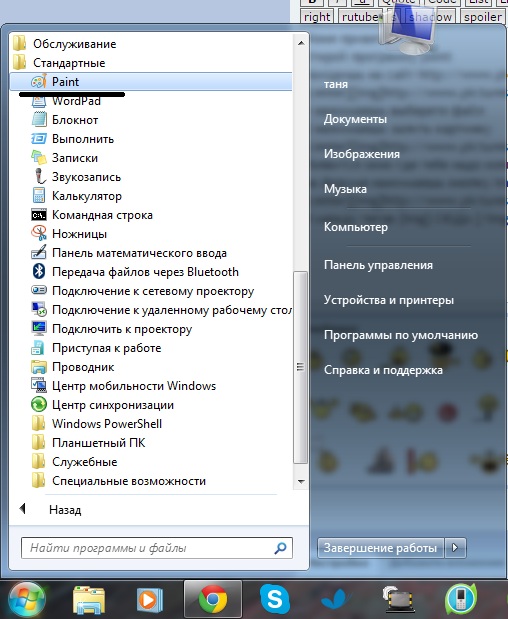Open Explorer from the taskbar
The image size is (508, 619).
coord(89,600)
